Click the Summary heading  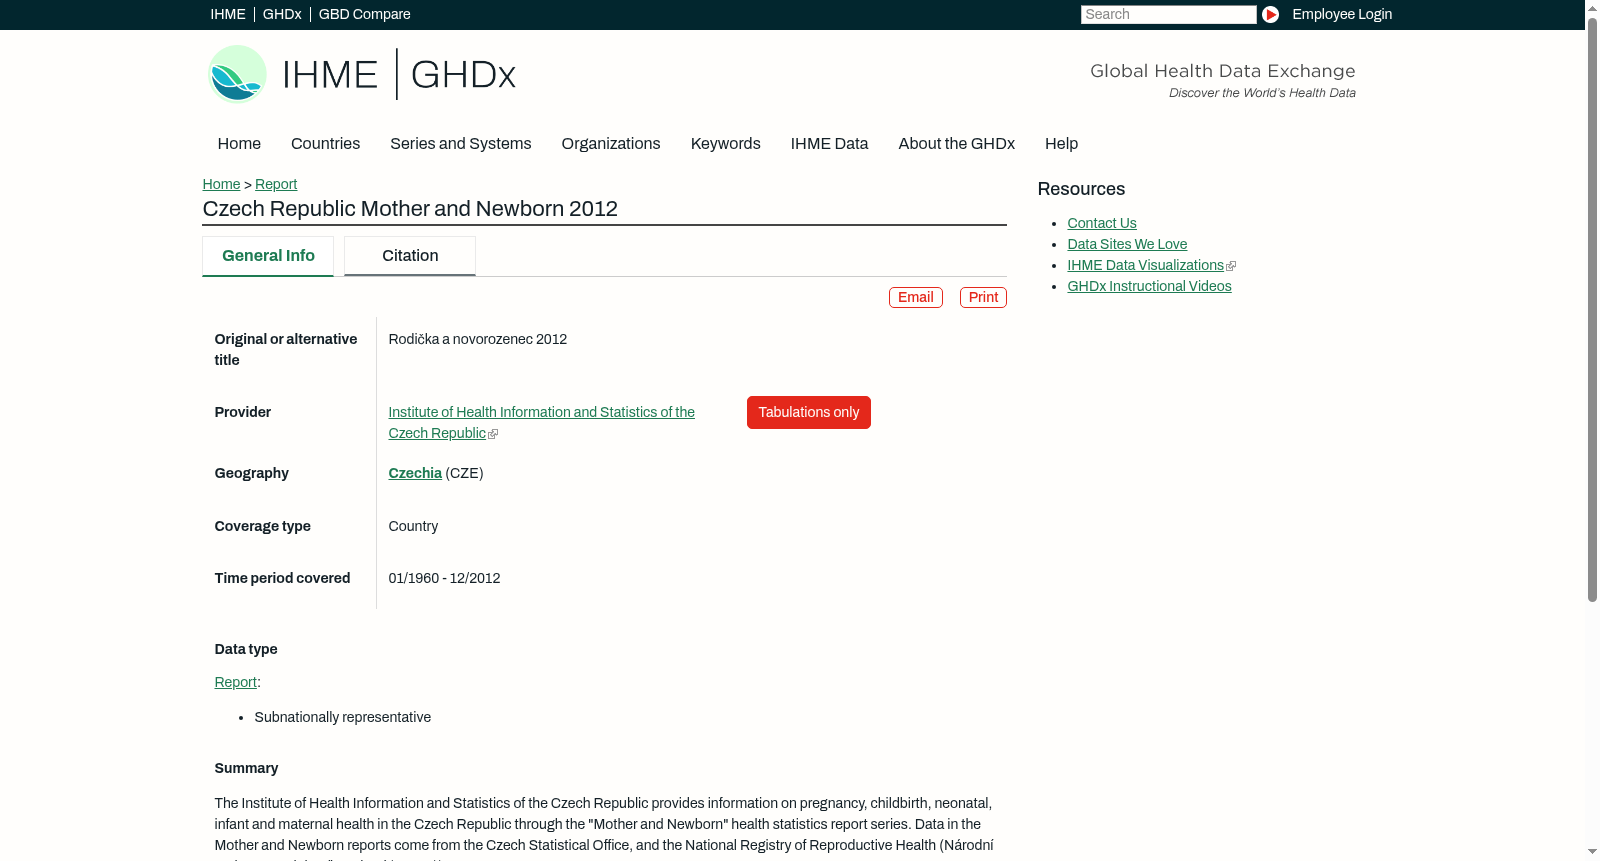click(246, 768)
